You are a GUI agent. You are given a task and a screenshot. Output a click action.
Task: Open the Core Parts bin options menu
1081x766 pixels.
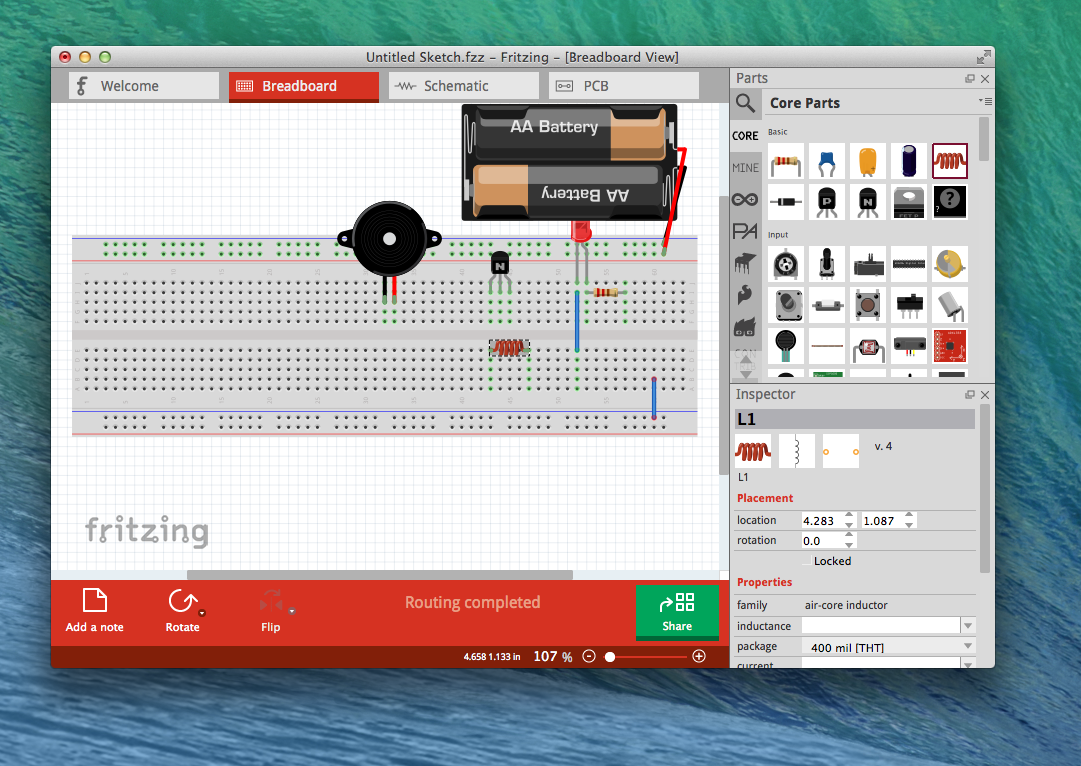click(985, 101)
